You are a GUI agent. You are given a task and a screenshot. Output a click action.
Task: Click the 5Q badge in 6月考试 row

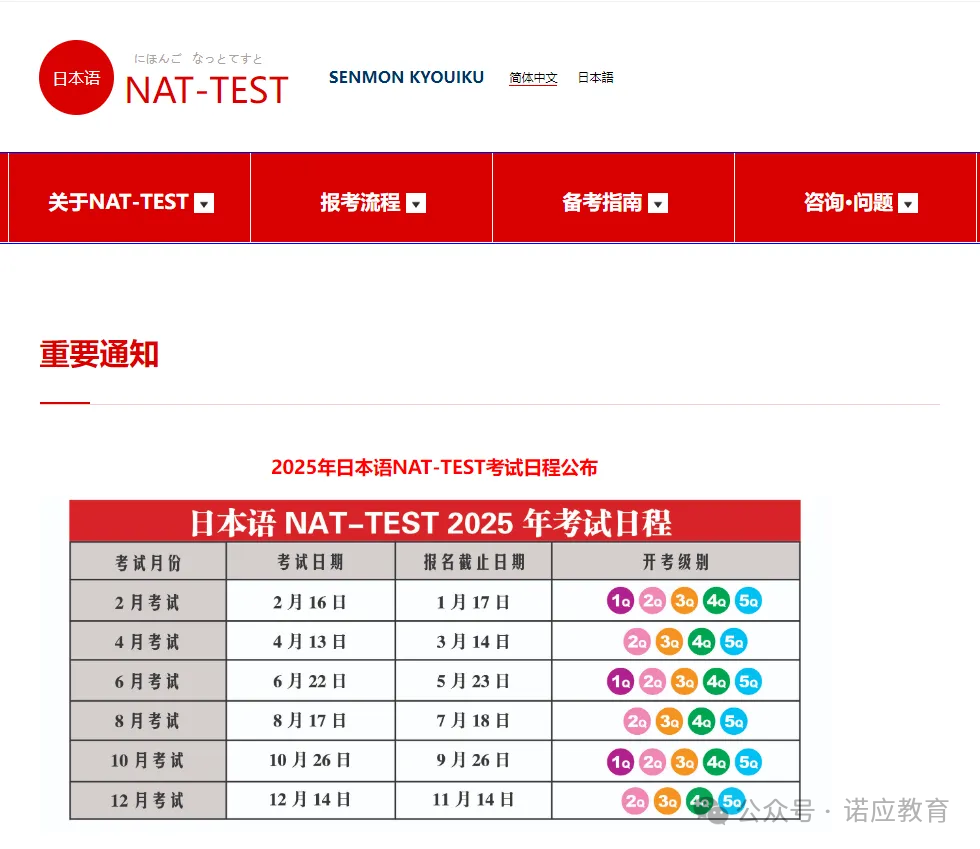click(x=748, y=681)
